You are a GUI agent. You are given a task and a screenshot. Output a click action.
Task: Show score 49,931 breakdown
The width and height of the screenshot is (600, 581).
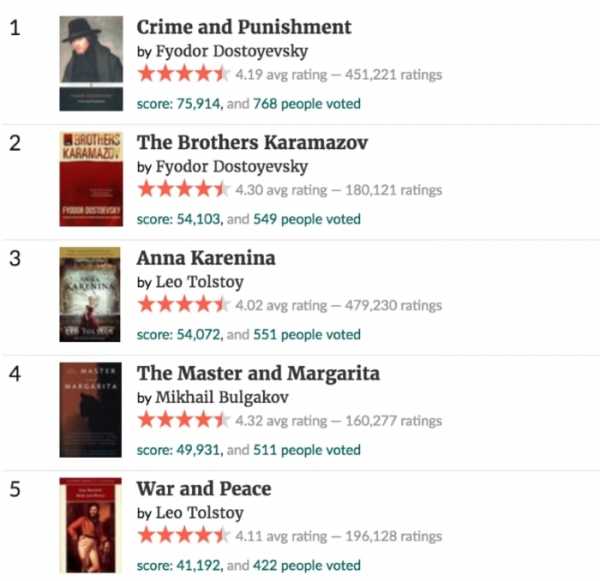click(x=179, y=450)
